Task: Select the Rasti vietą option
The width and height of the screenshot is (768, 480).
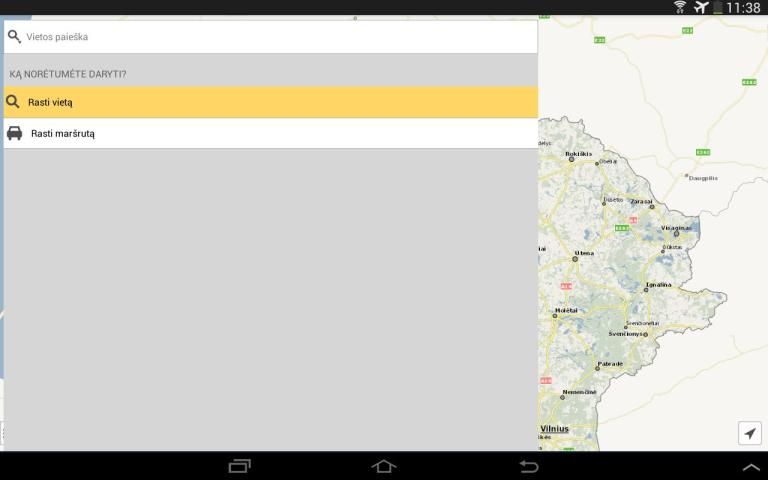Action: pos(270,102)
